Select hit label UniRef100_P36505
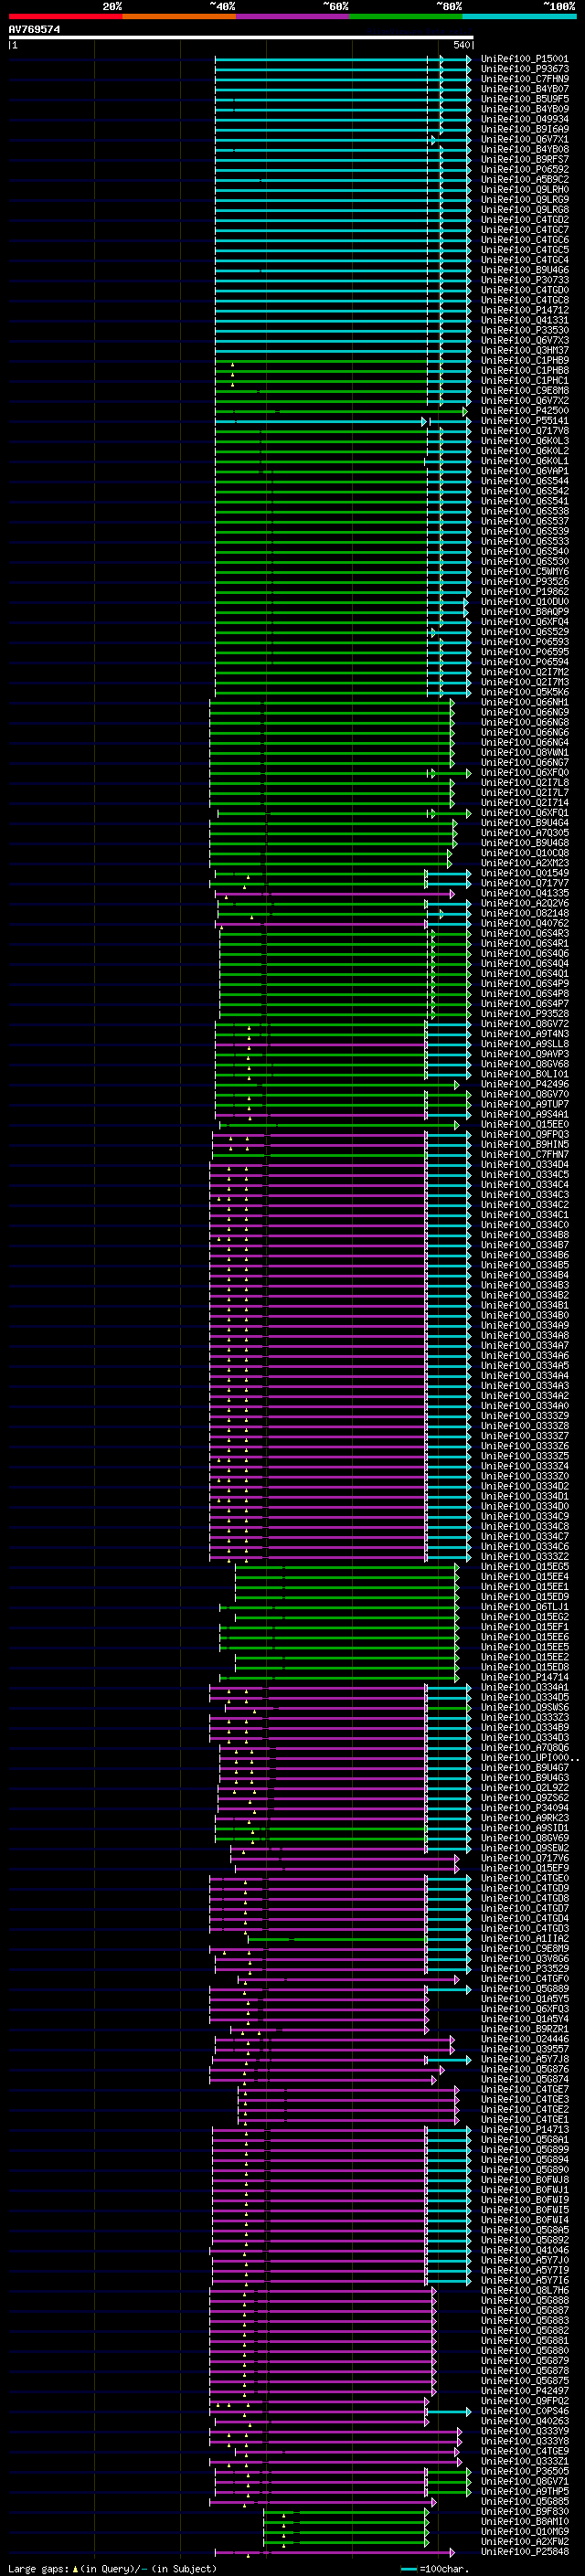Screen dimensions: 585x2576 pos(525,2470)
